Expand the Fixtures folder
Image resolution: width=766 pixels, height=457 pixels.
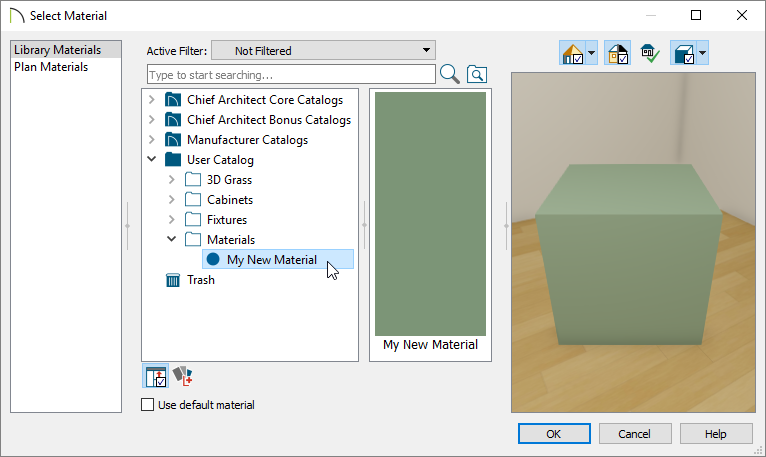[x=171, y=220]
